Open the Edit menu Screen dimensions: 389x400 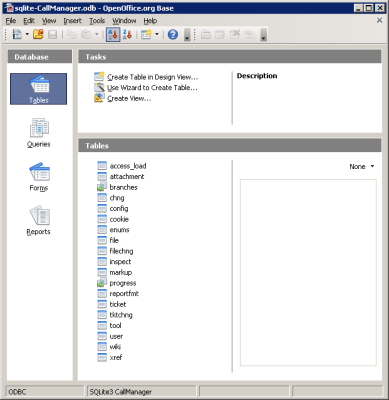29,21
